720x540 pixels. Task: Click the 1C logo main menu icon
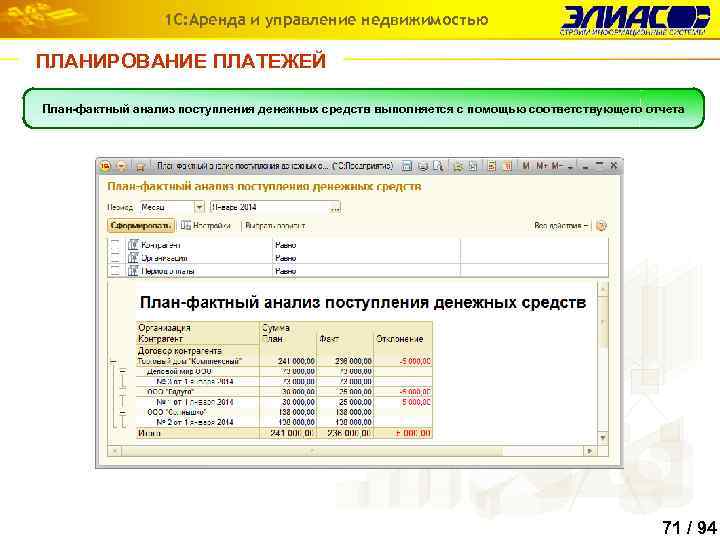(x=106, y=166)
